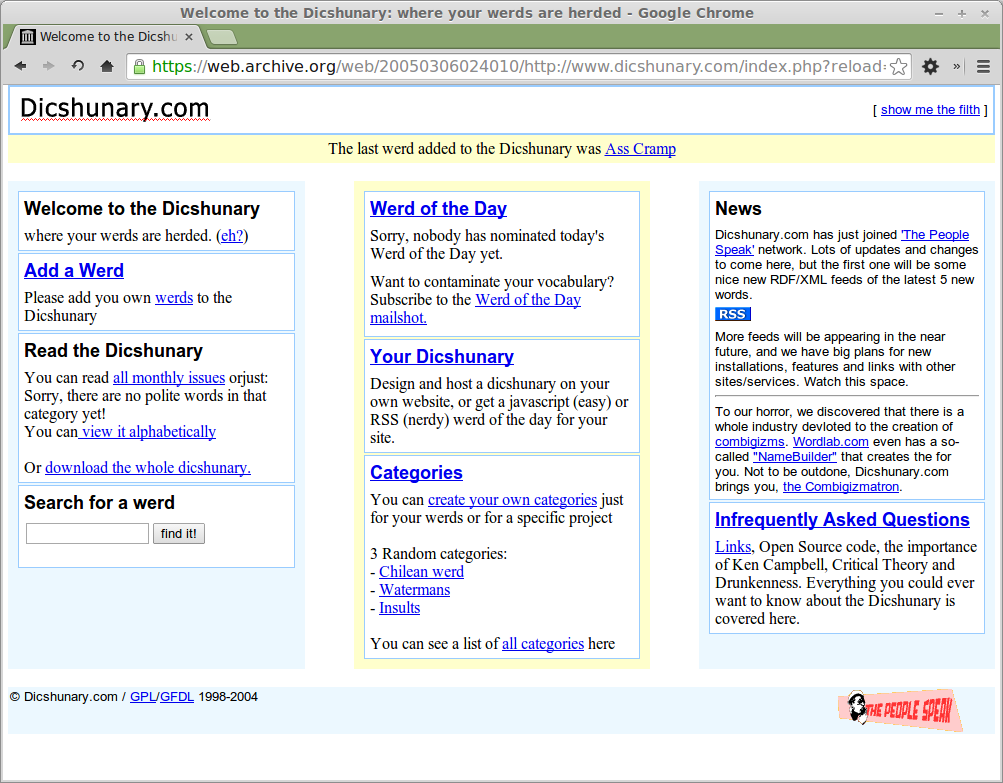Open the gear extension icon in toolbar

pos(930,67)
